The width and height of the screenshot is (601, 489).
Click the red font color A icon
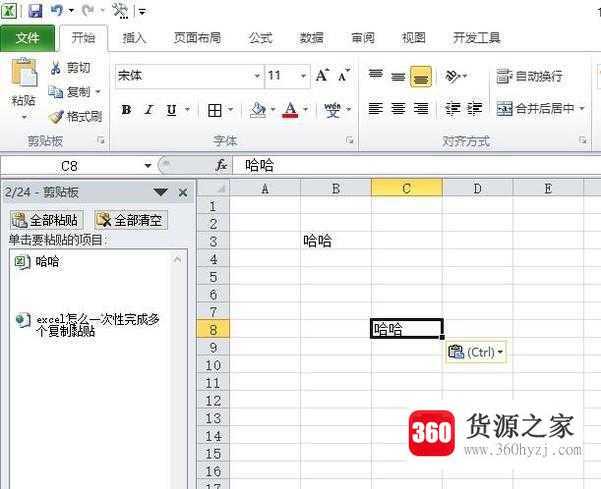[x=290, y=110]
